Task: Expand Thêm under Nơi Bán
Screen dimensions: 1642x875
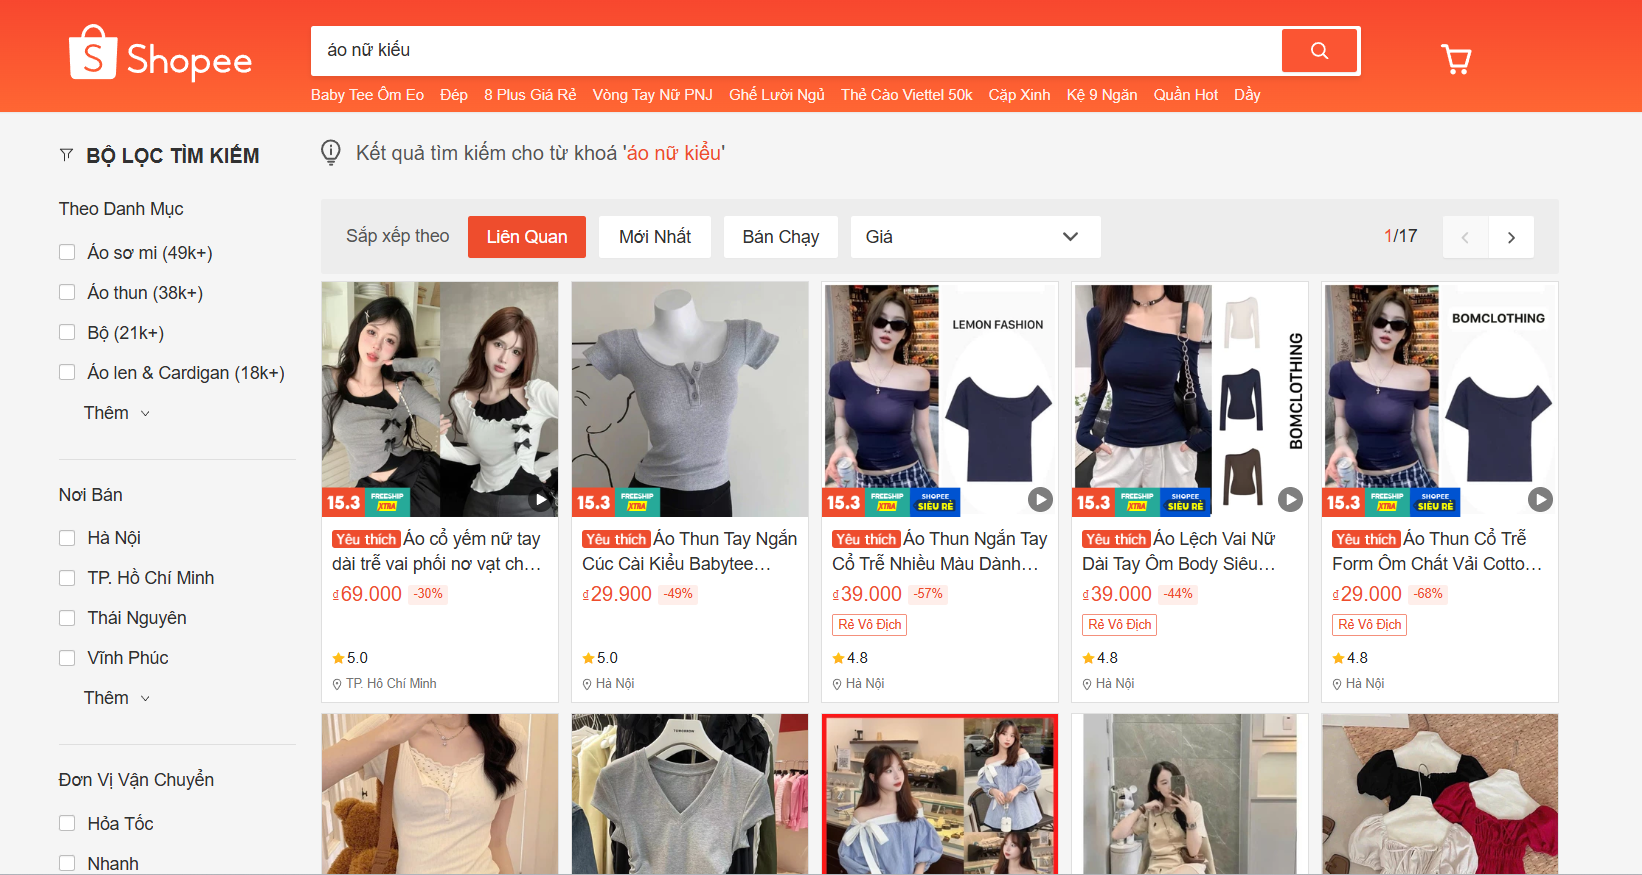Action: (117, 698)
